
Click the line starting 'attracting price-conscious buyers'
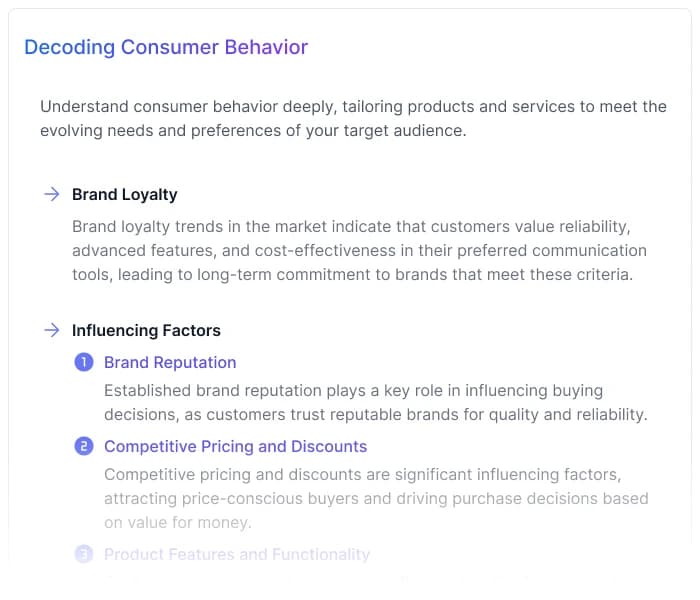(376, 498)
